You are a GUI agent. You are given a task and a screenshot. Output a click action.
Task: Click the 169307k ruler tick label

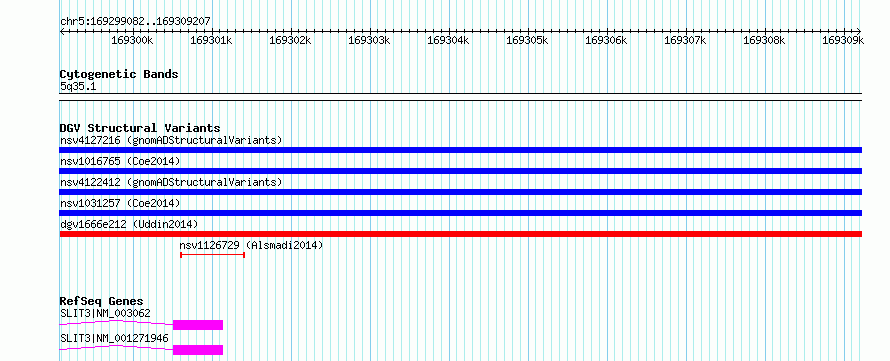(685, 40)
